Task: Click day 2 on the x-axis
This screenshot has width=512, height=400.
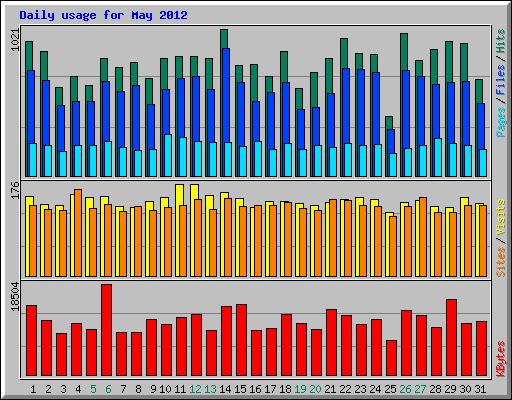Action: pos(48,389)
